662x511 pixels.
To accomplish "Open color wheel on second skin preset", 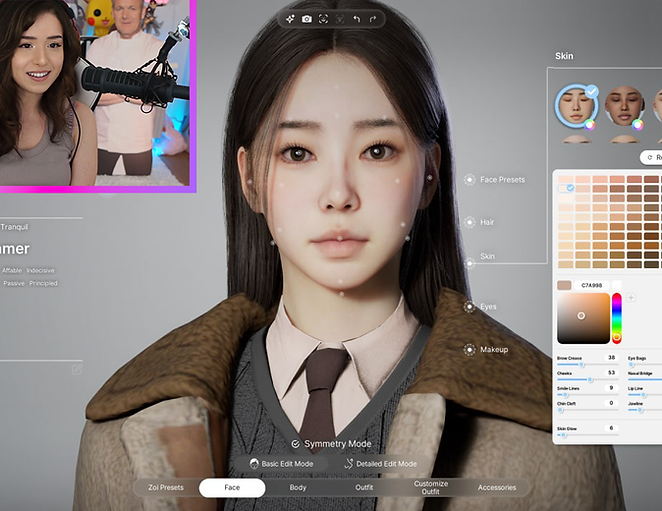I will (638, 124).
